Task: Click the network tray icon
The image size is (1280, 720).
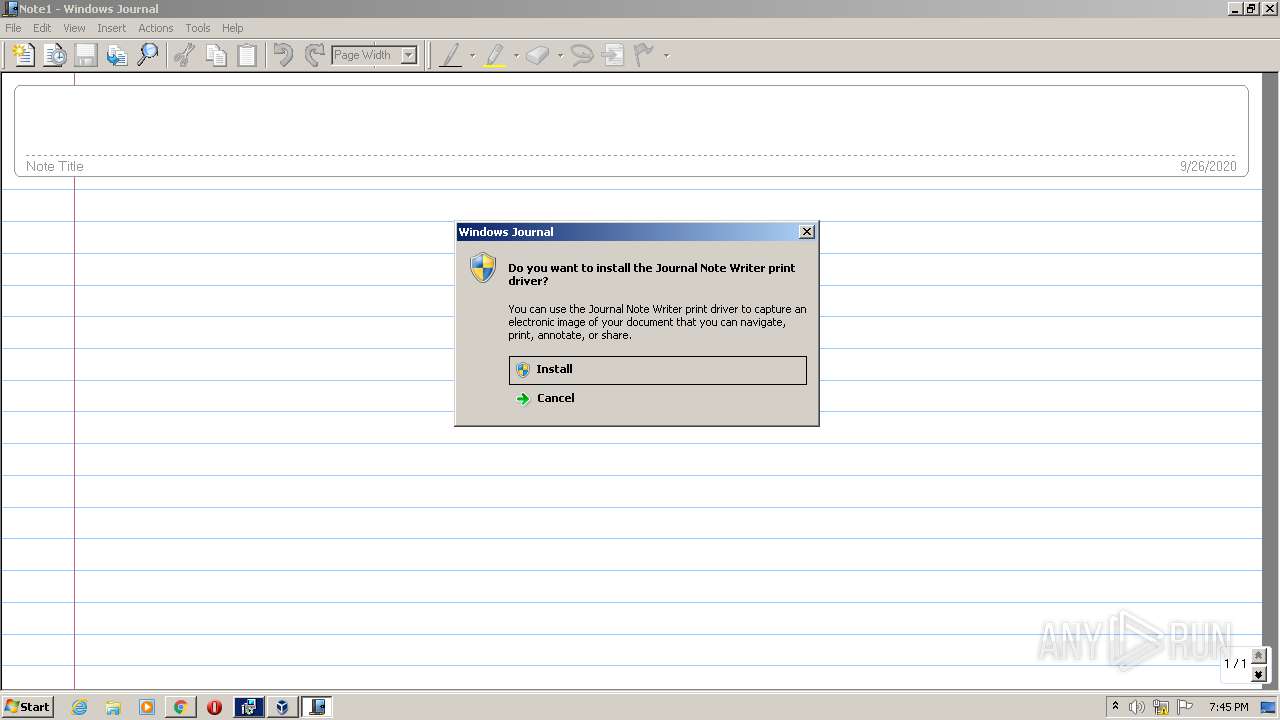Action: [x=1161, y=707]
